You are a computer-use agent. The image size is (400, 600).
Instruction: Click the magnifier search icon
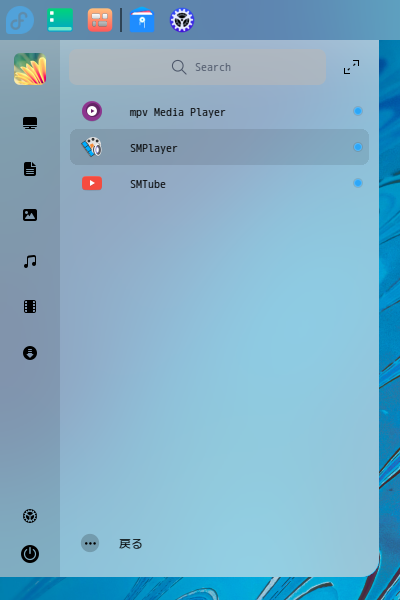pyautogui.click(x=179, y=67)
